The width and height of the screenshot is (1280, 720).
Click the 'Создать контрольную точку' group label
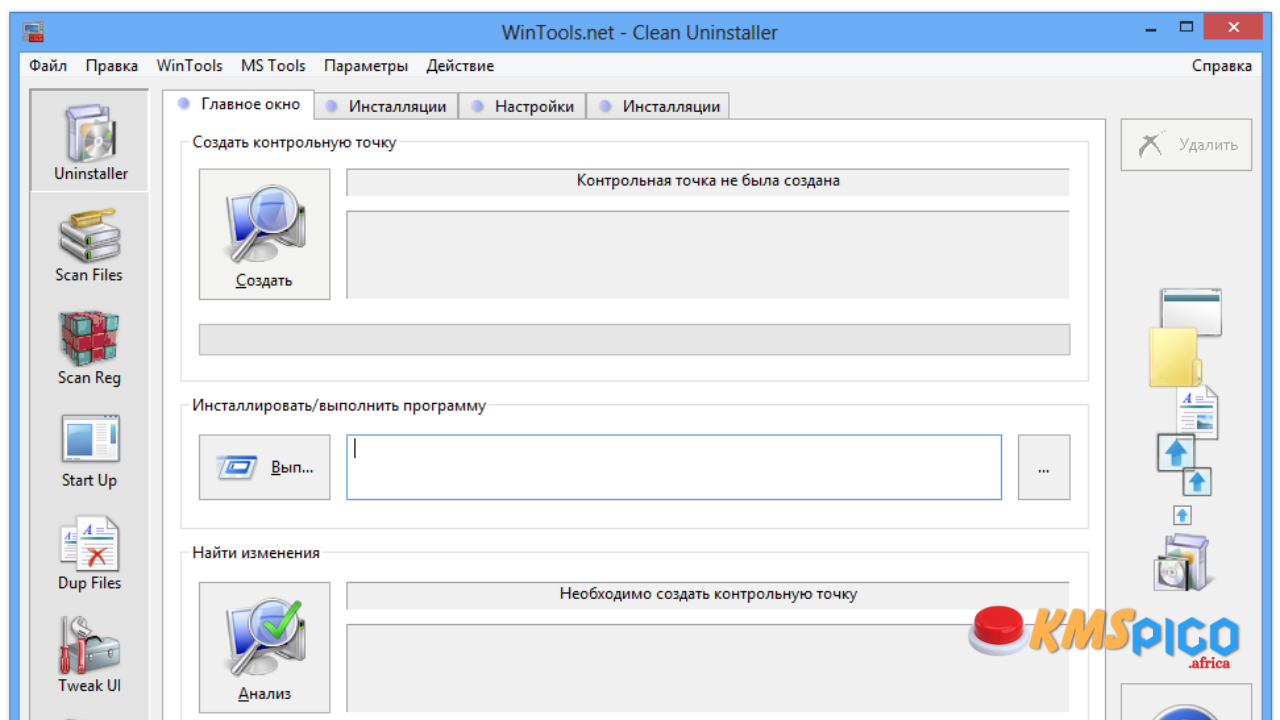294,142
